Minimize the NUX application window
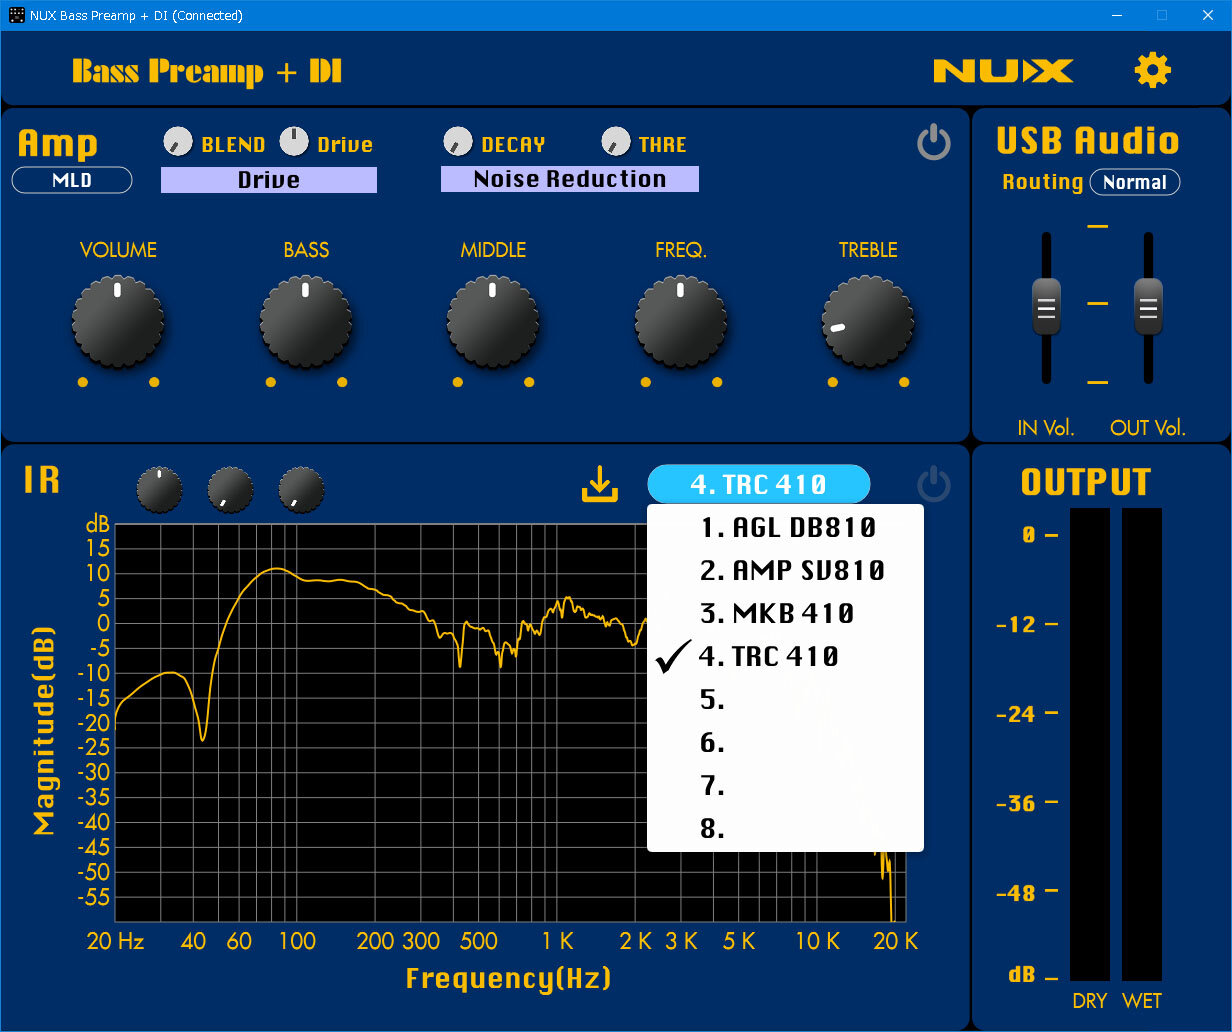 (1116, 15)
